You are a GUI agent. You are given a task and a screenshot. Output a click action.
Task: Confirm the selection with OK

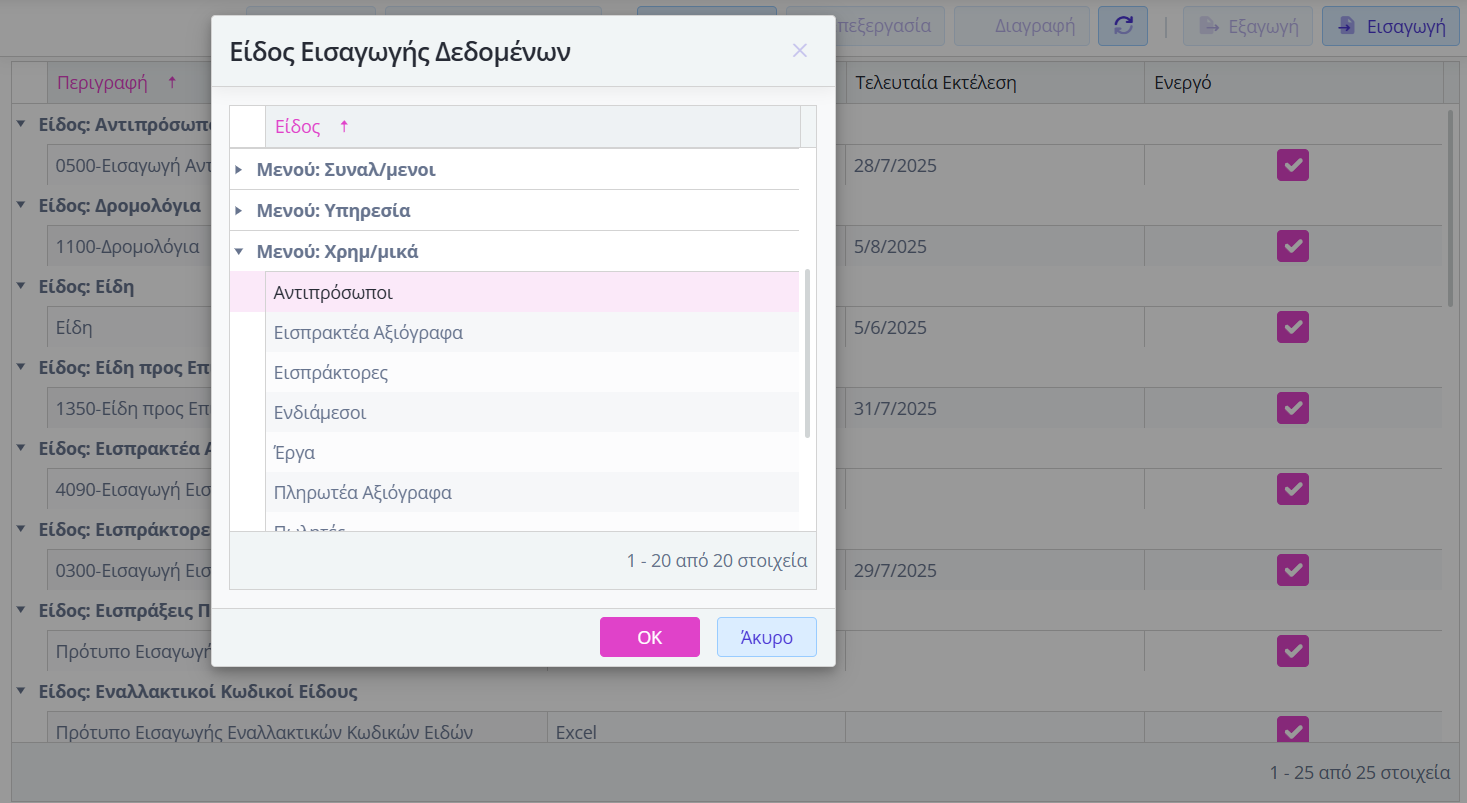[x=649, y=637]
